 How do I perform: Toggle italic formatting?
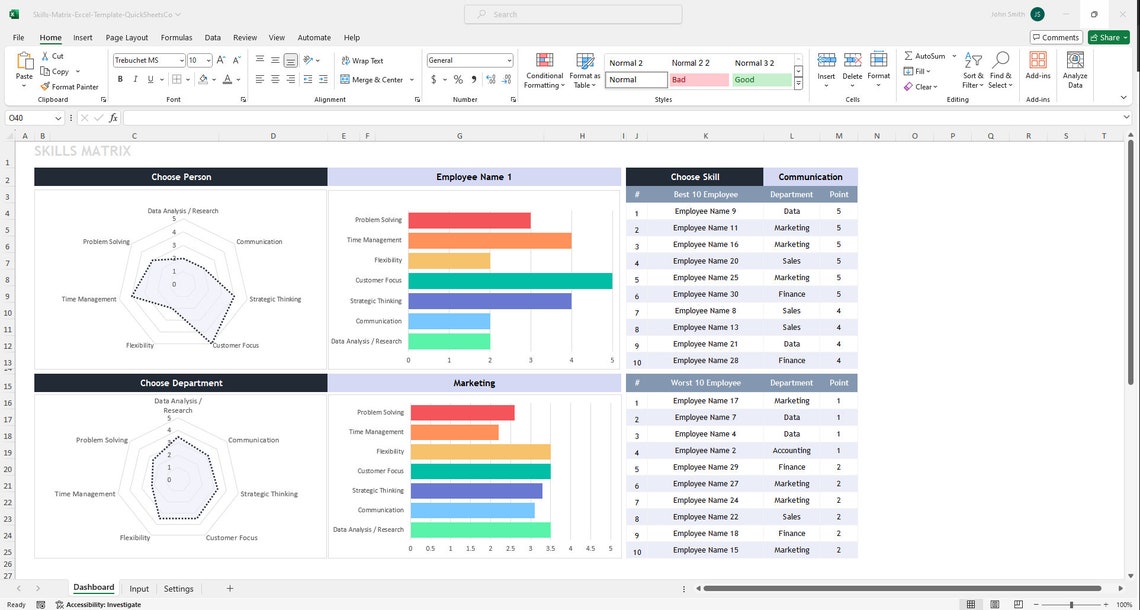click(134, 79)
